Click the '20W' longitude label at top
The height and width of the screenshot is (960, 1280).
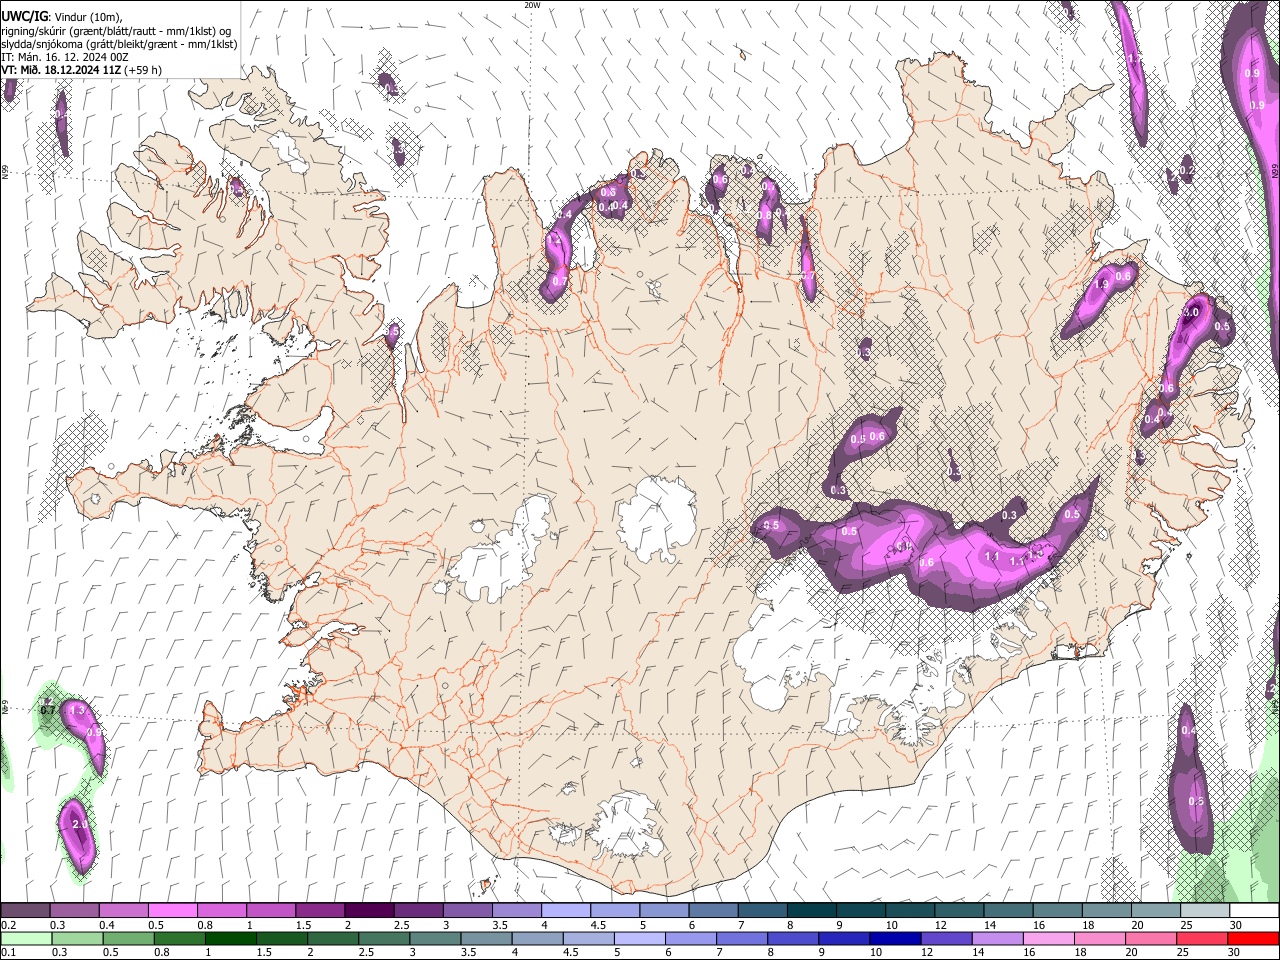pos(532,5)
